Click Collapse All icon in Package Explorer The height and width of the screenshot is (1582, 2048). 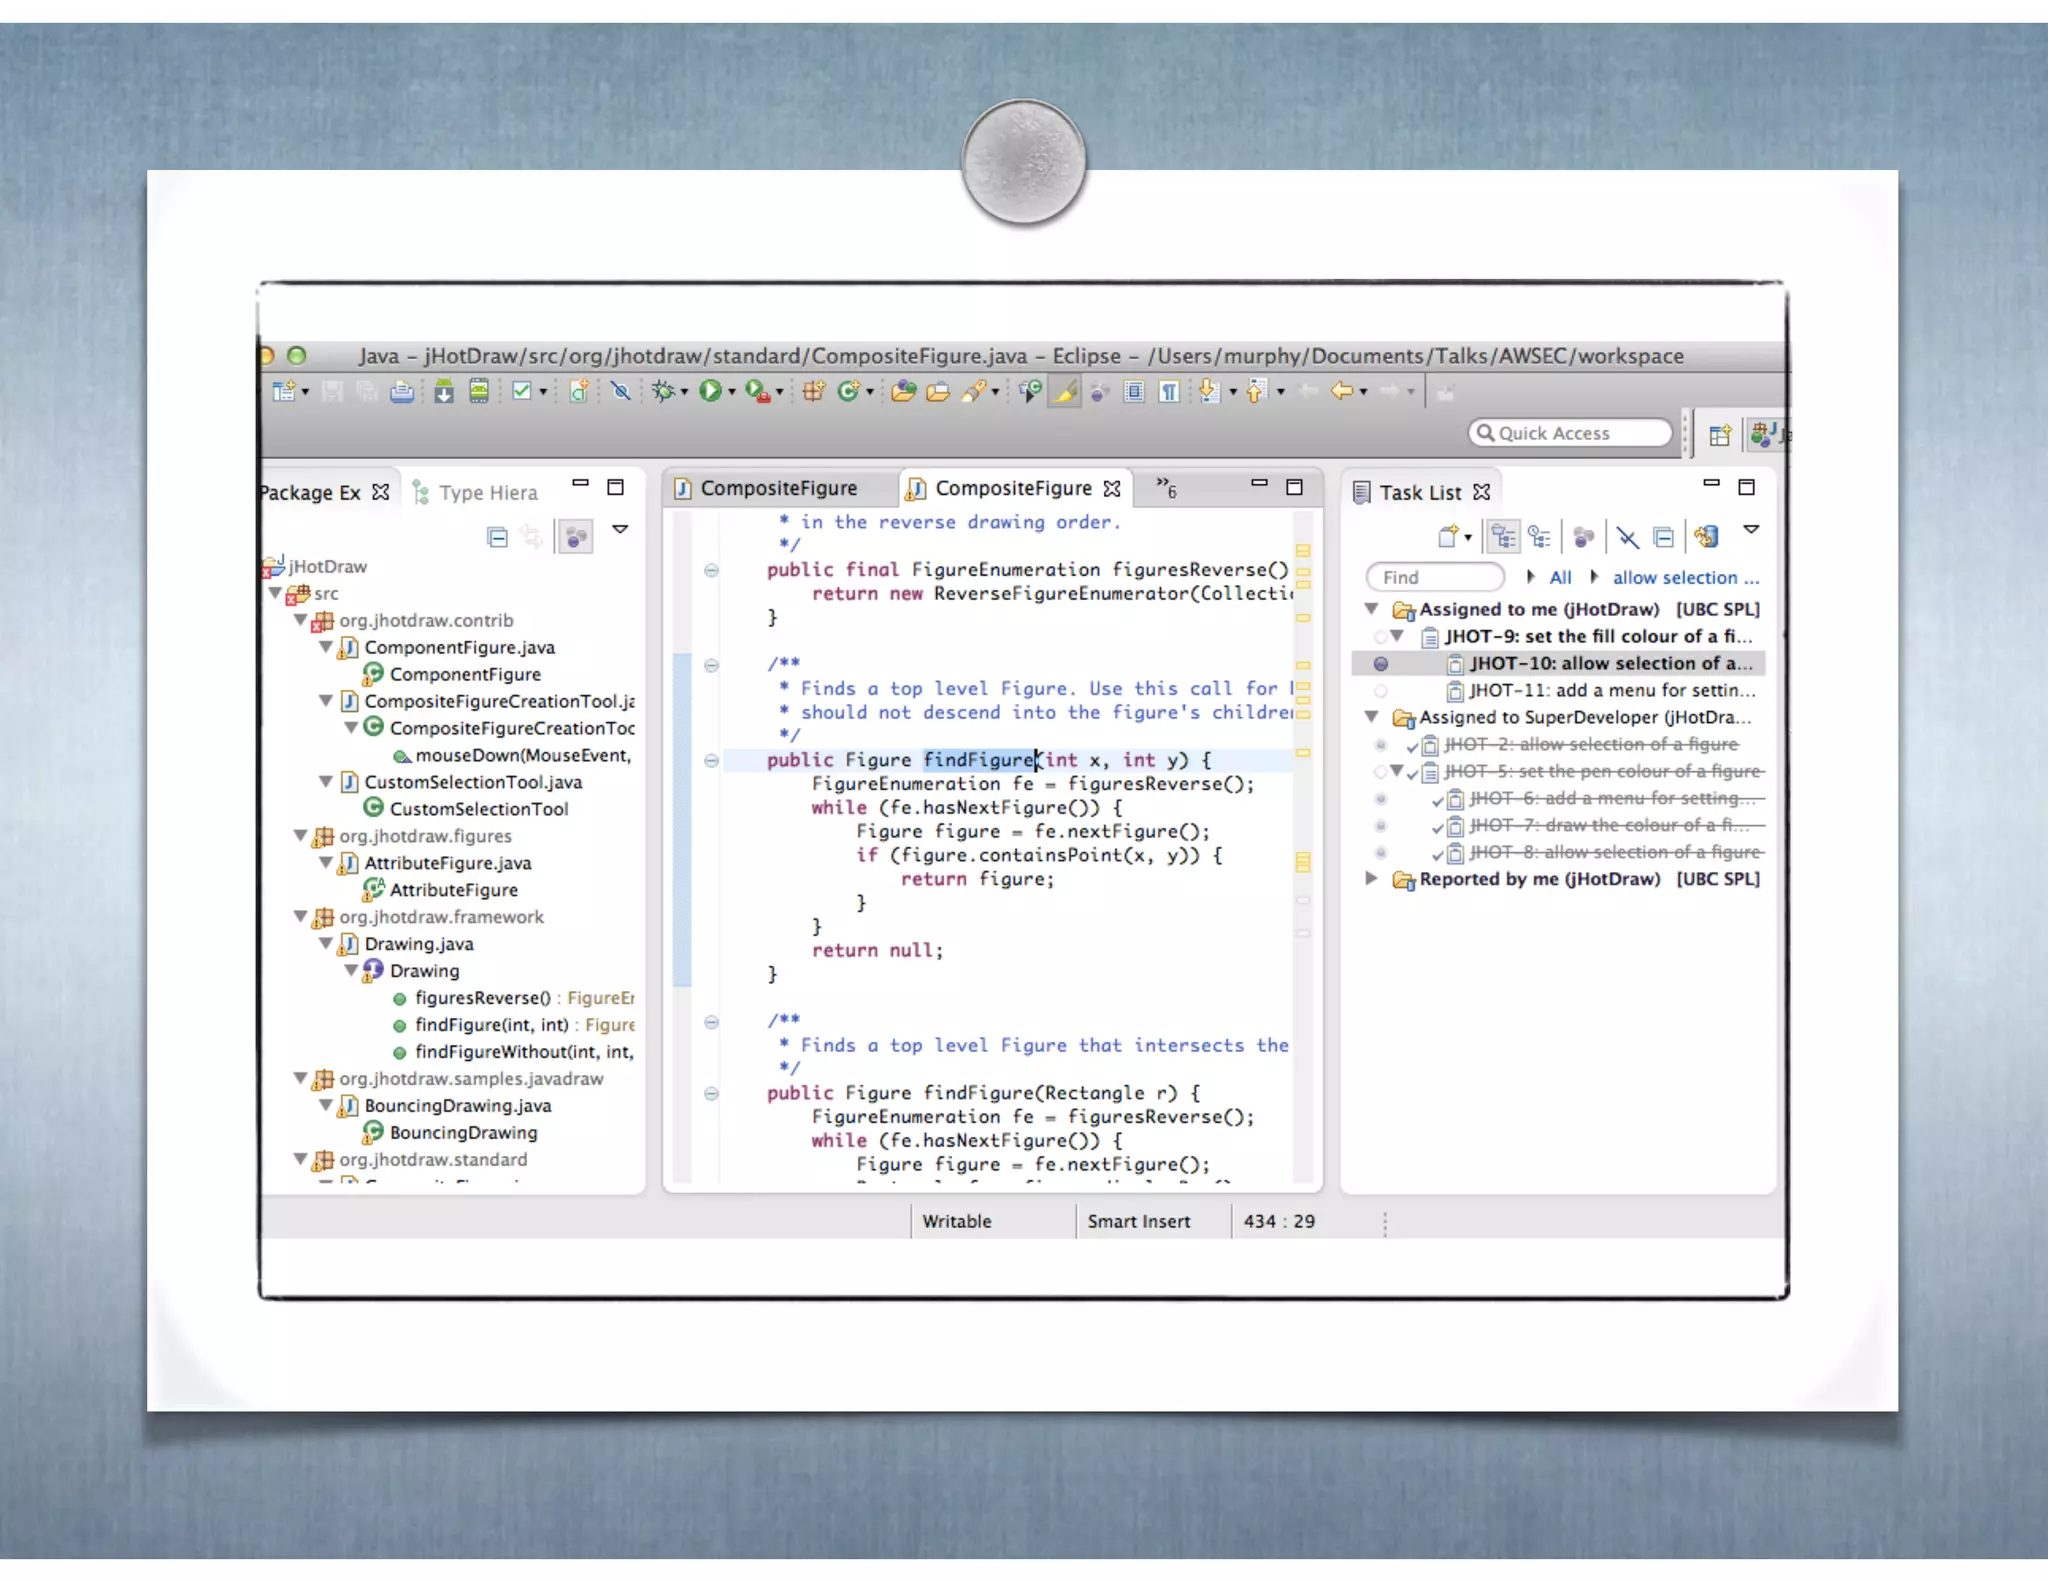click(x=497, y=537)
